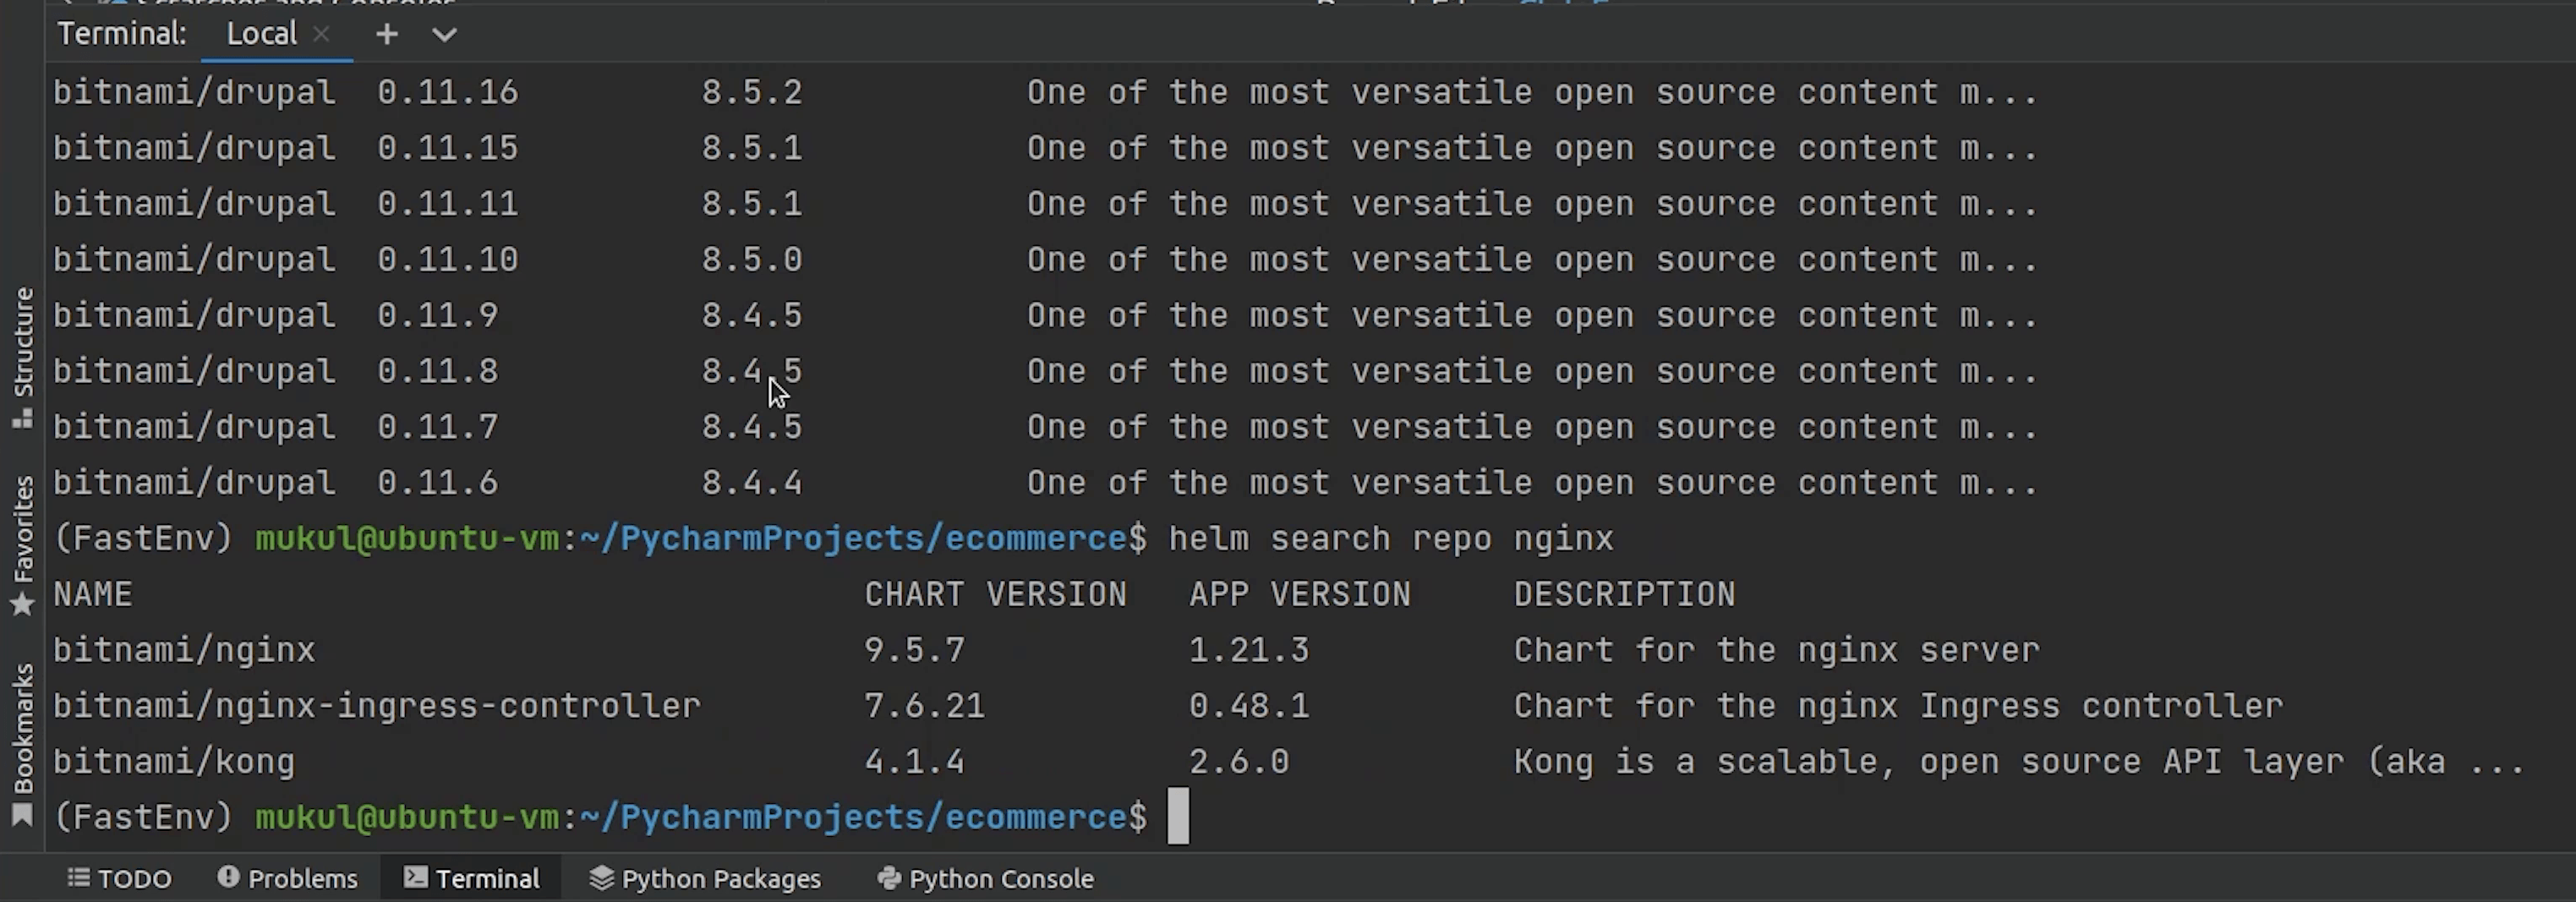Click drupal chart version 0.11.16
The image size is (2576, 902).
pos(448,93)
